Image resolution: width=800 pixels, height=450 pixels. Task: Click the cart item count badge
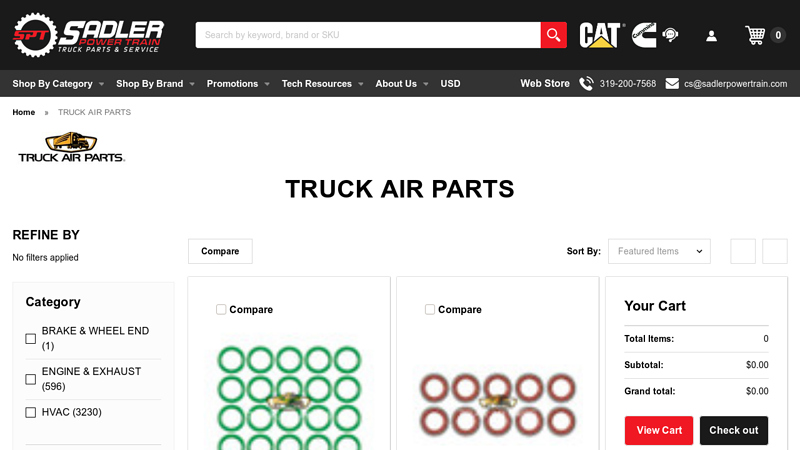(x=778, y=35)
